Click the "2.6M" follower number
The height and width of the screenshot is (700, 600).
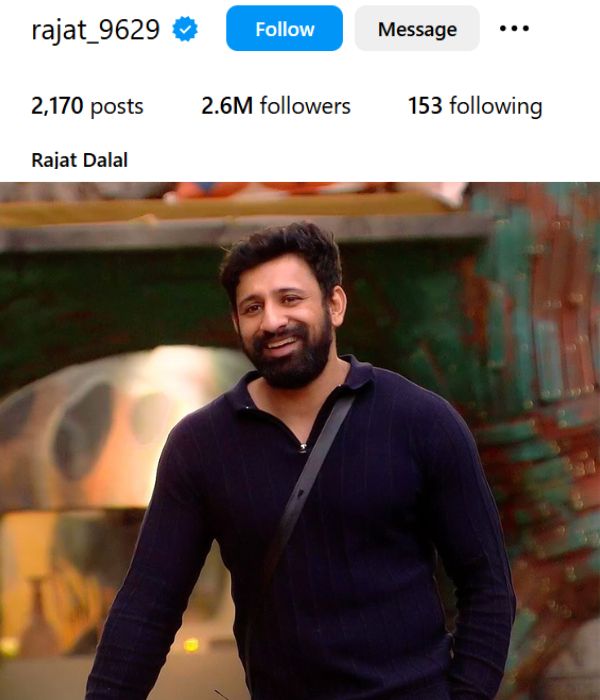point(227,106)
